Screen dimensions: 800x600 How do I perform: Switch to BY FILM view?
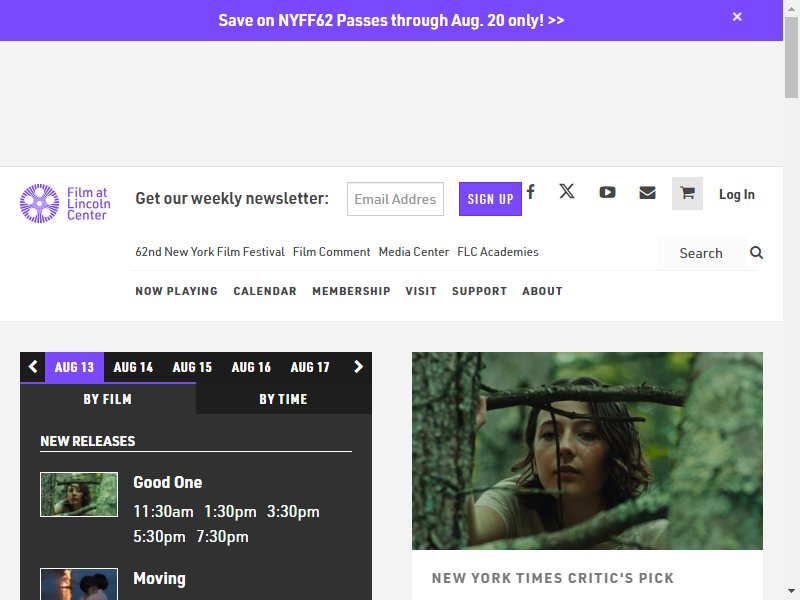point(108,399)
